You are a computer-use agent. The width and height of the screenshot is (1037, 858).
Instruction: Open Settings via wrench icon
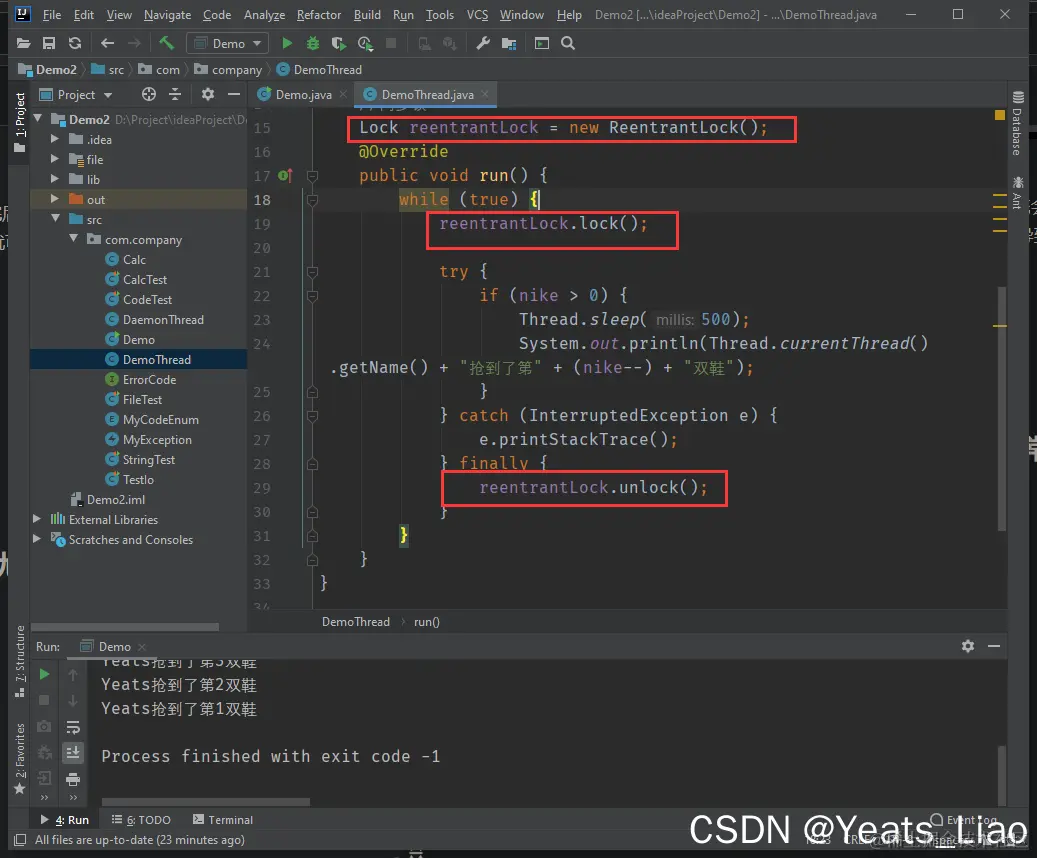(483, 44)
